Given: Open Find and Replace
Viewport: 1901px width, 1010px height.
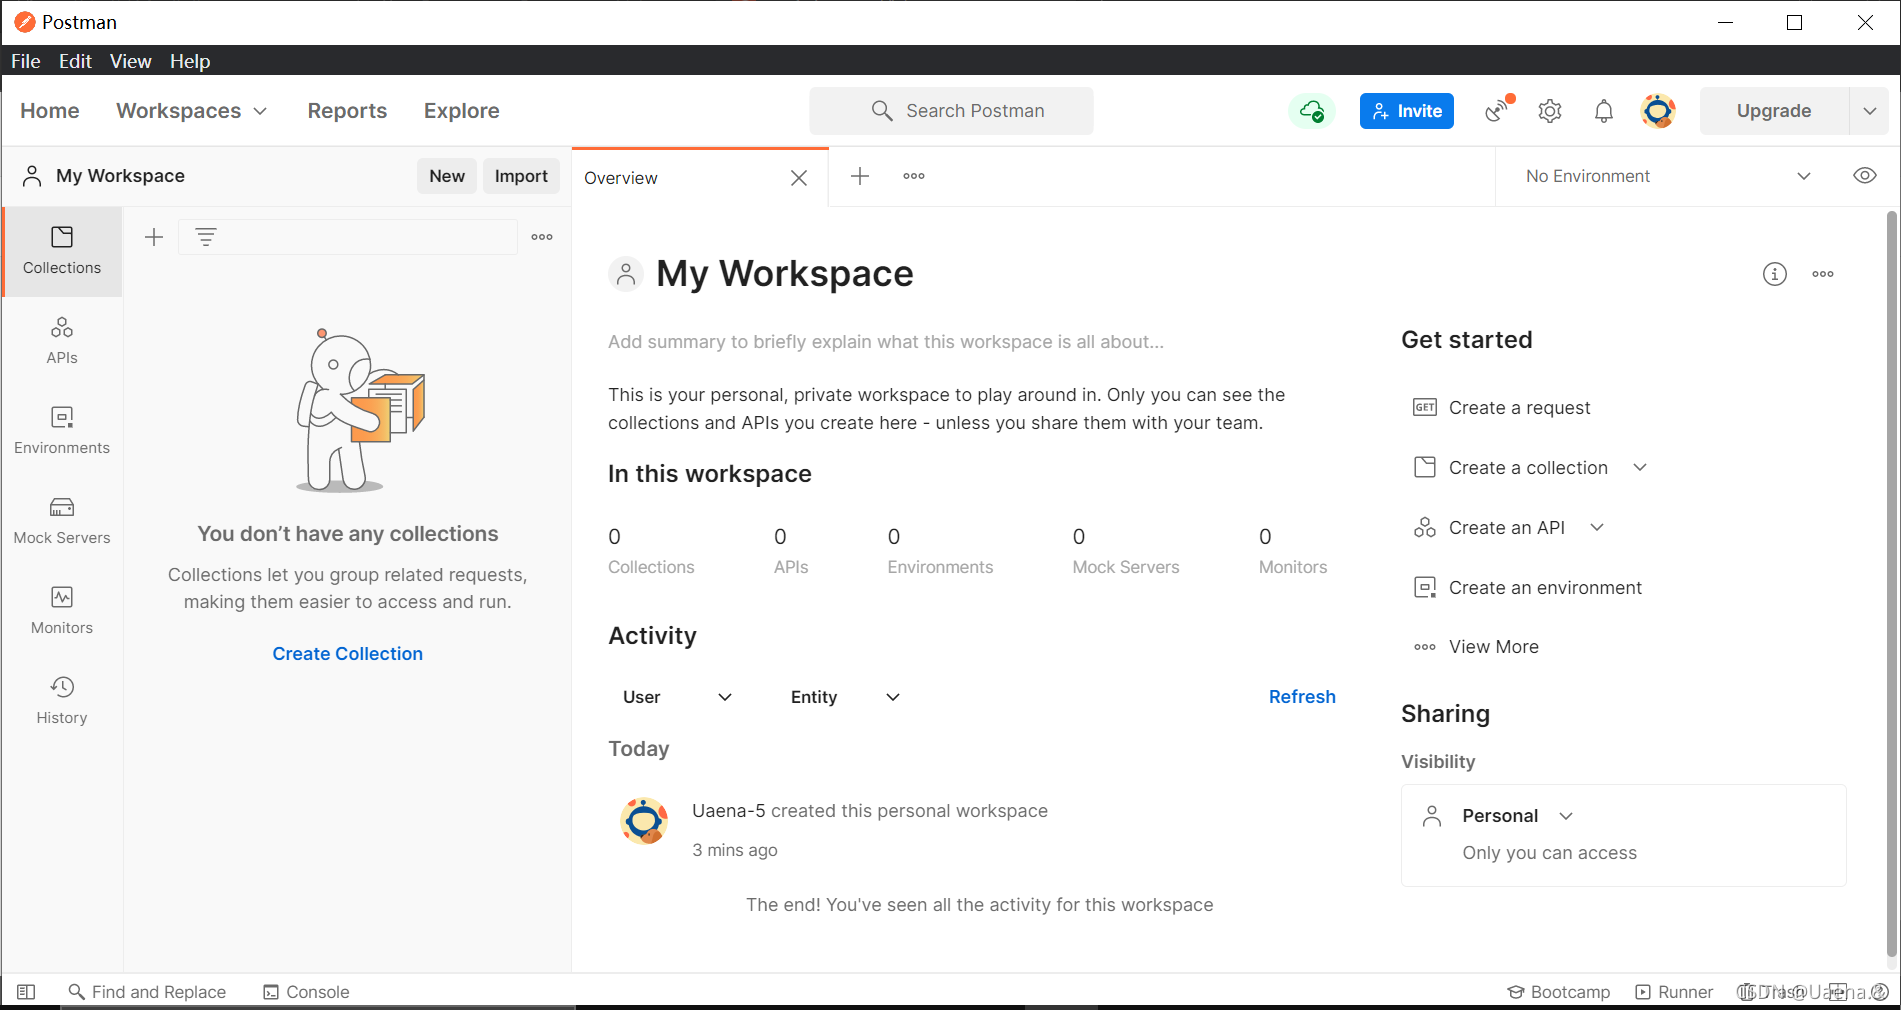Looking at the screenshot, I should [147, 992].
